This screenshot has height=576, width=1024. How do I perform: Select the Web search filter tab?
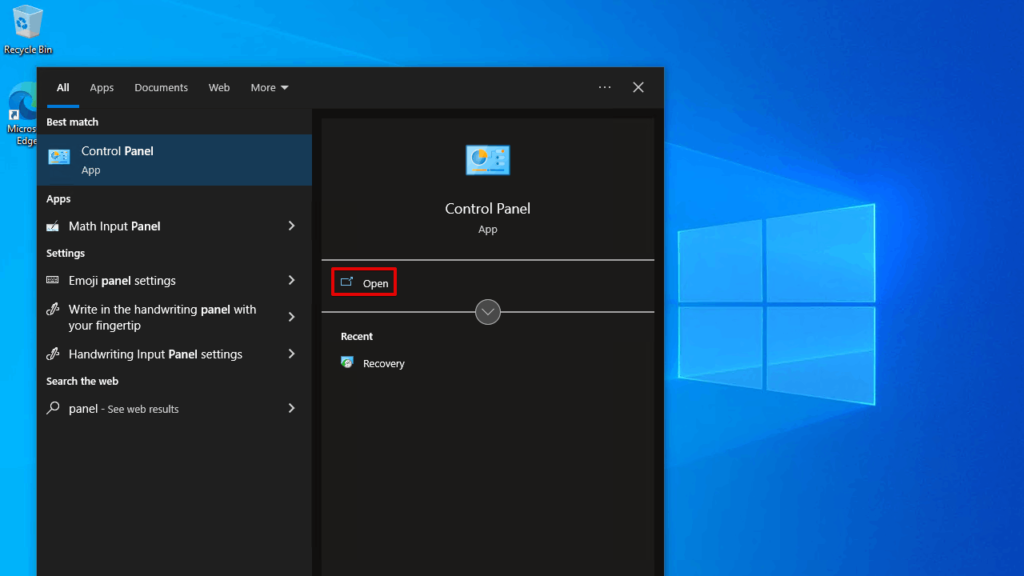click(x=219, y=87)
